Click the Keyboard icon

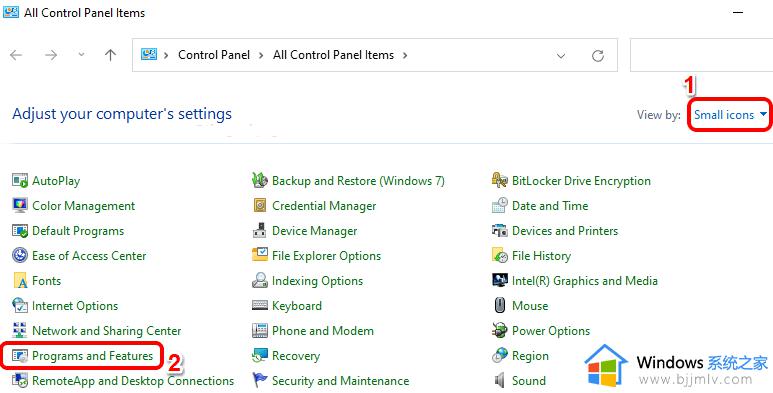coord(260,306)
